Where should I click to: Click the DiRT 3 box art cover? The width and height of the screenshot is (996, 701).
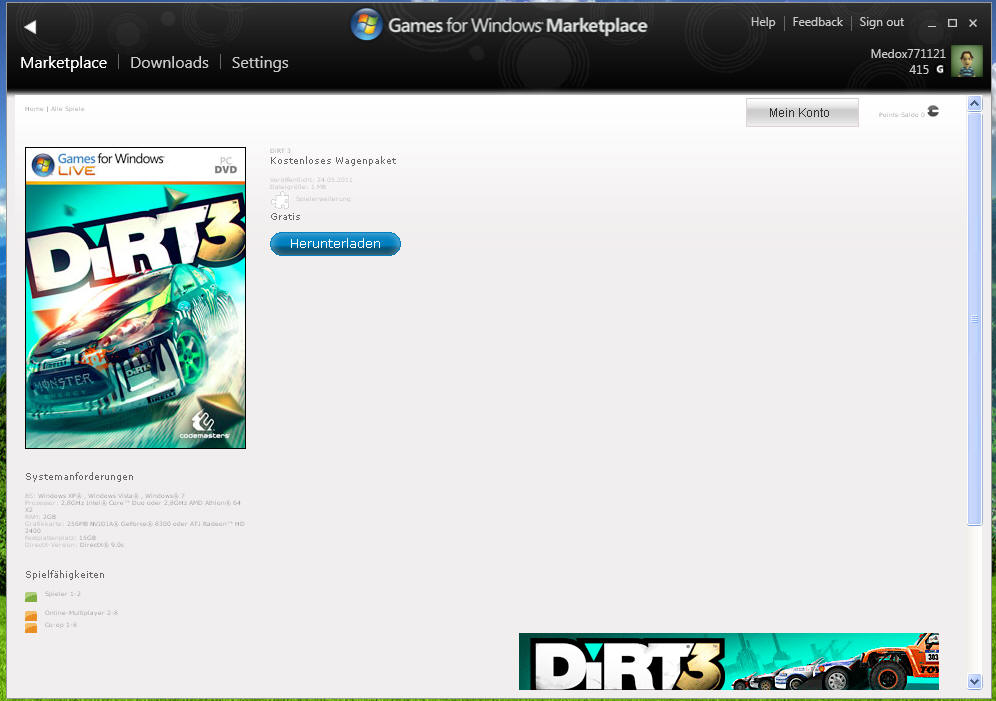coord(135,298)
